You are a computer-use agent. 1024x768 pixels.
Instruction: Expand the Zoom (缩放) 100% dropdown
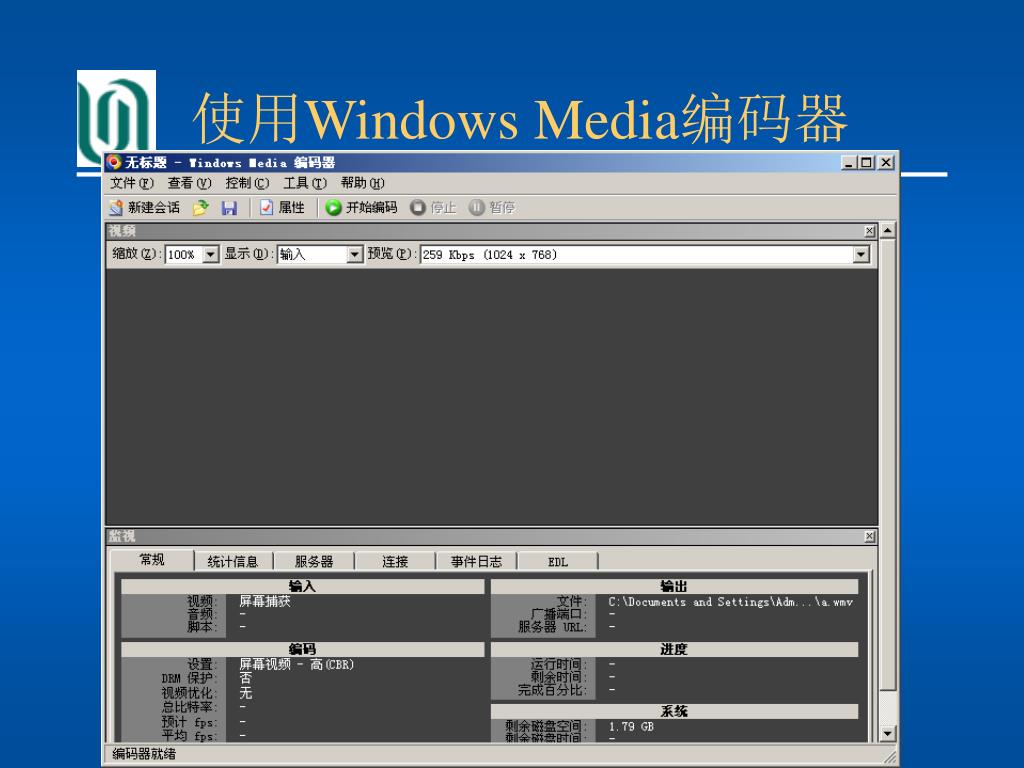click(x=210, y=255)
